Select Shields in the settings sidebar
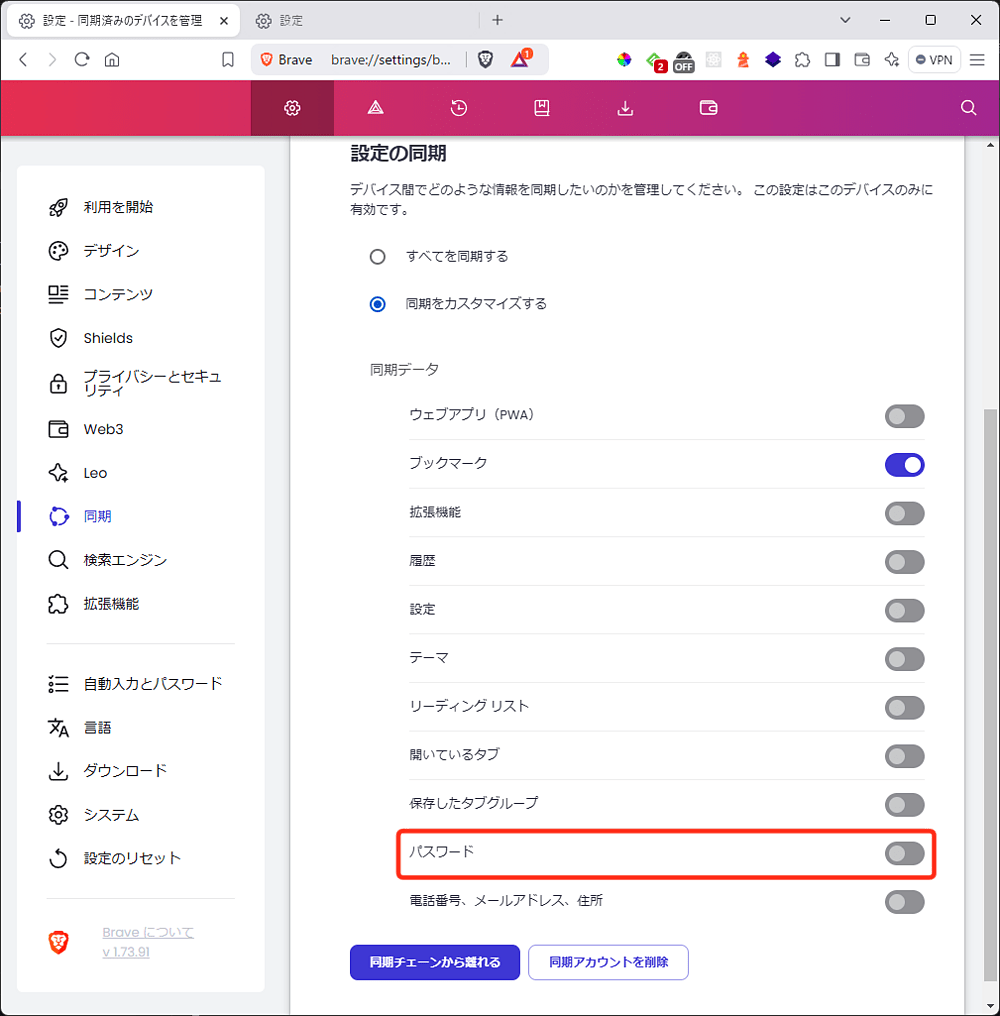Screen dimensions: 1000x1016 pos(107,338)
